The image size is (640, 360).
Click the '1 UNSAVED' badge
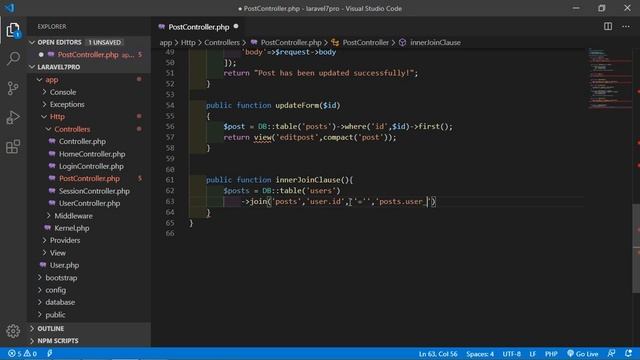[104, 42]
